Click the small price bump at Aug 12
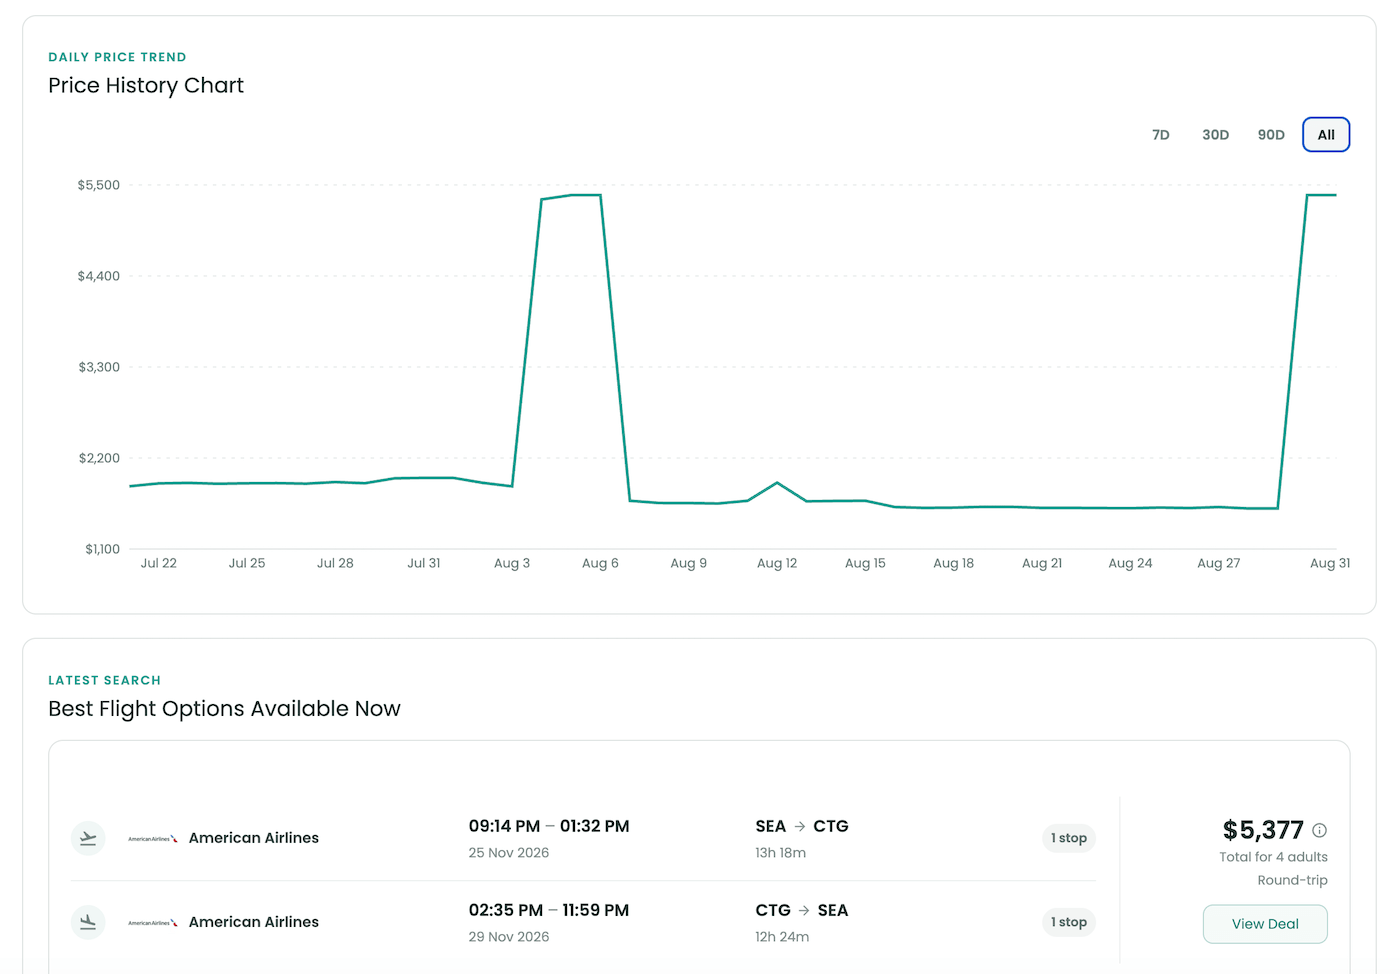Image resolution: width=1400 pixels, height=974 pixels. click(777, 483)
